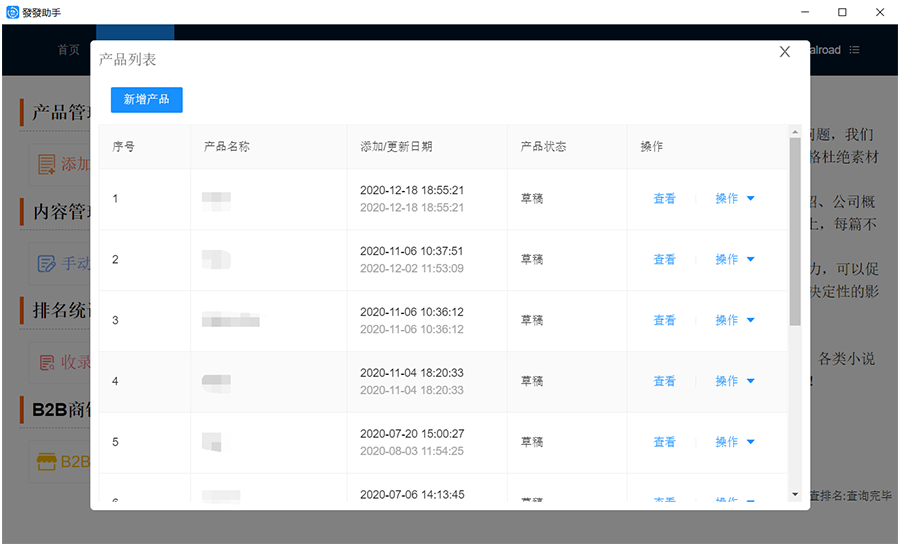Select the product list scrollbar thumb
Image resolution: width=900 pixels, height=546 pixels.
(795, 231)
